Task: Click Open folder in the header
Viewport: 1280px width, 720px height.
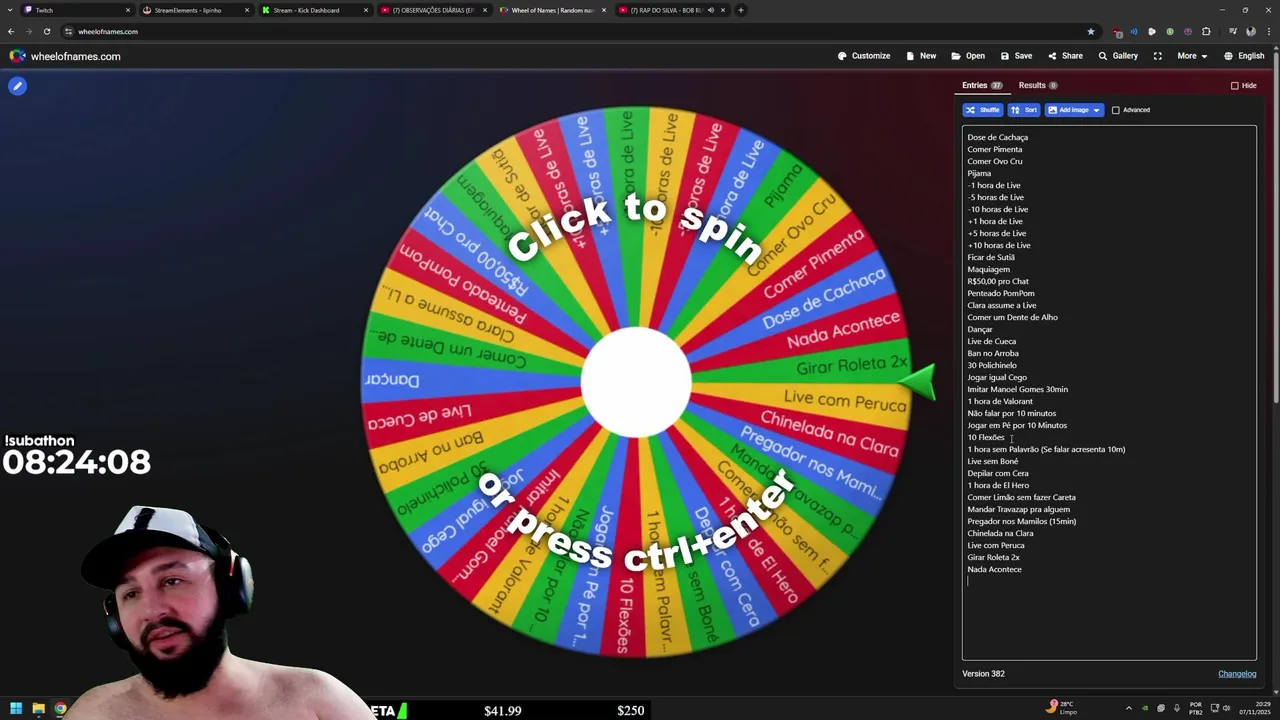Action: [x=968, y=56]
